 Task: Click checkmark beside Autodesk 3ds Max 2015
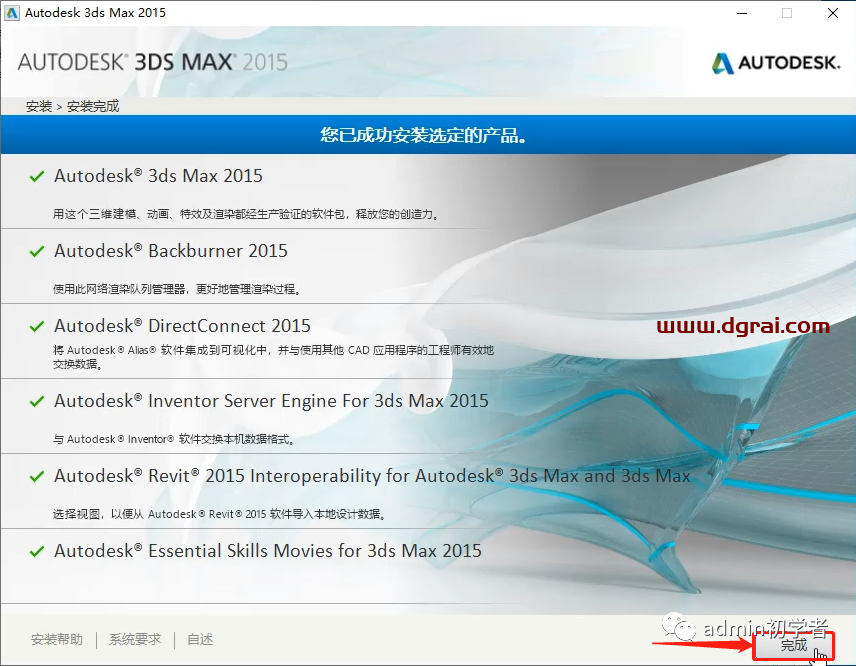(x=37, y=176)
